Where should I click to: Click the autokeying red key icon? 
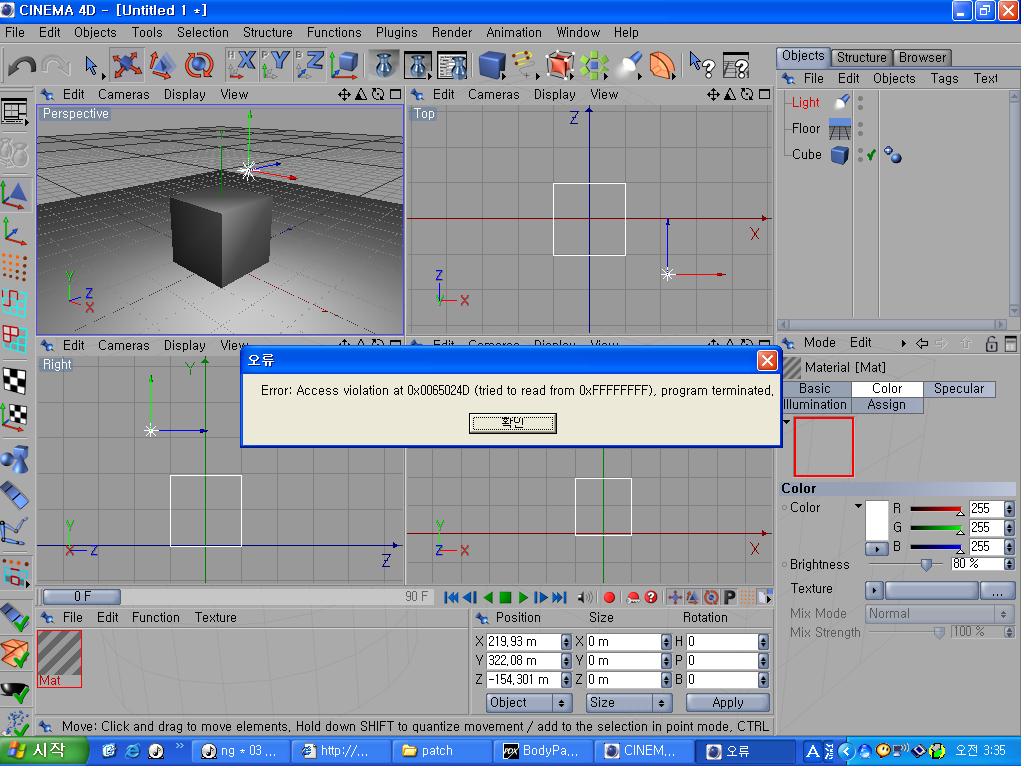(x=632, y=597)
